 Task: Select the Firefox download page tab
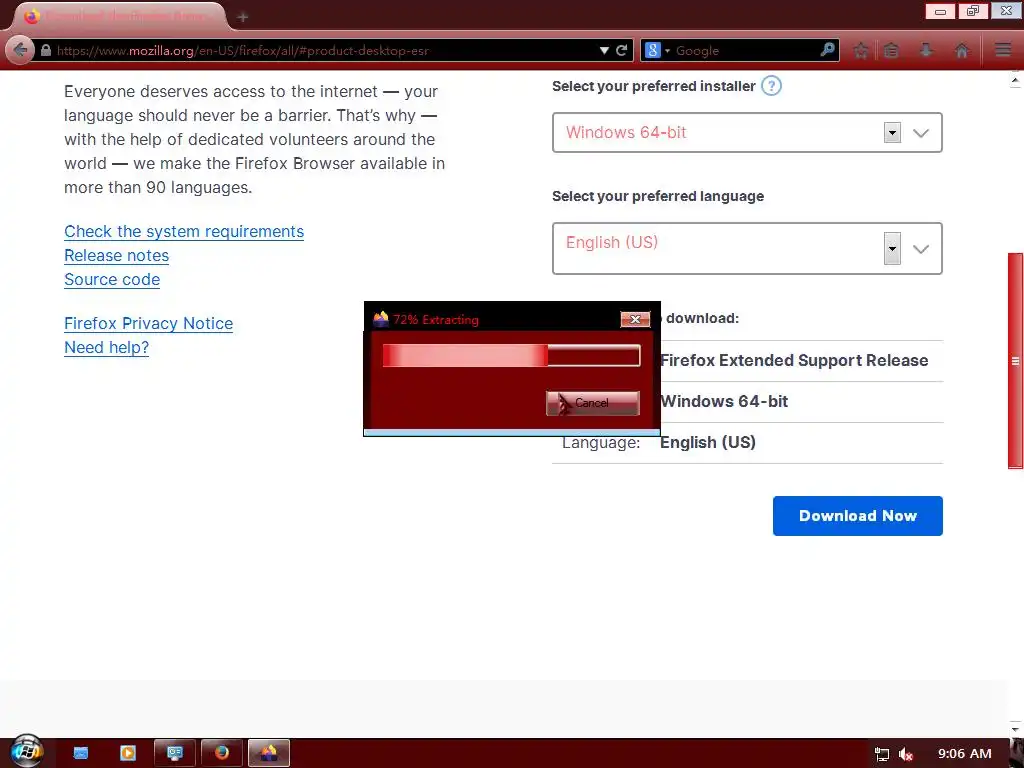pos(120,16)
